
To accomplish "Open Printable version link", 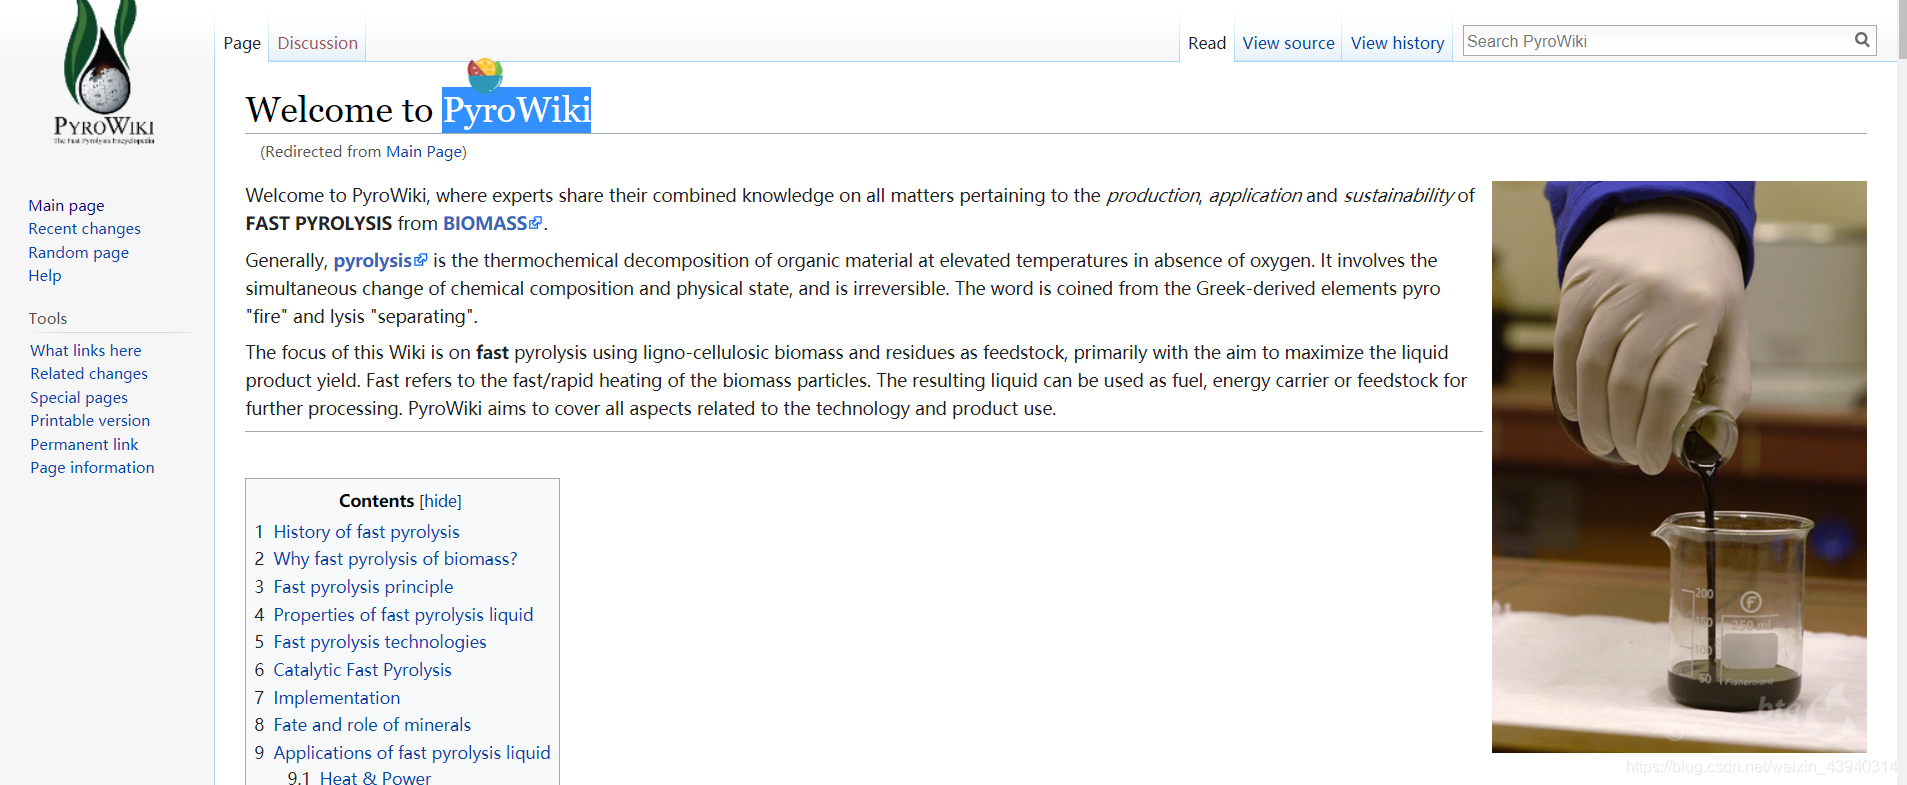I will pyautogui.click(x=90, y=421).
